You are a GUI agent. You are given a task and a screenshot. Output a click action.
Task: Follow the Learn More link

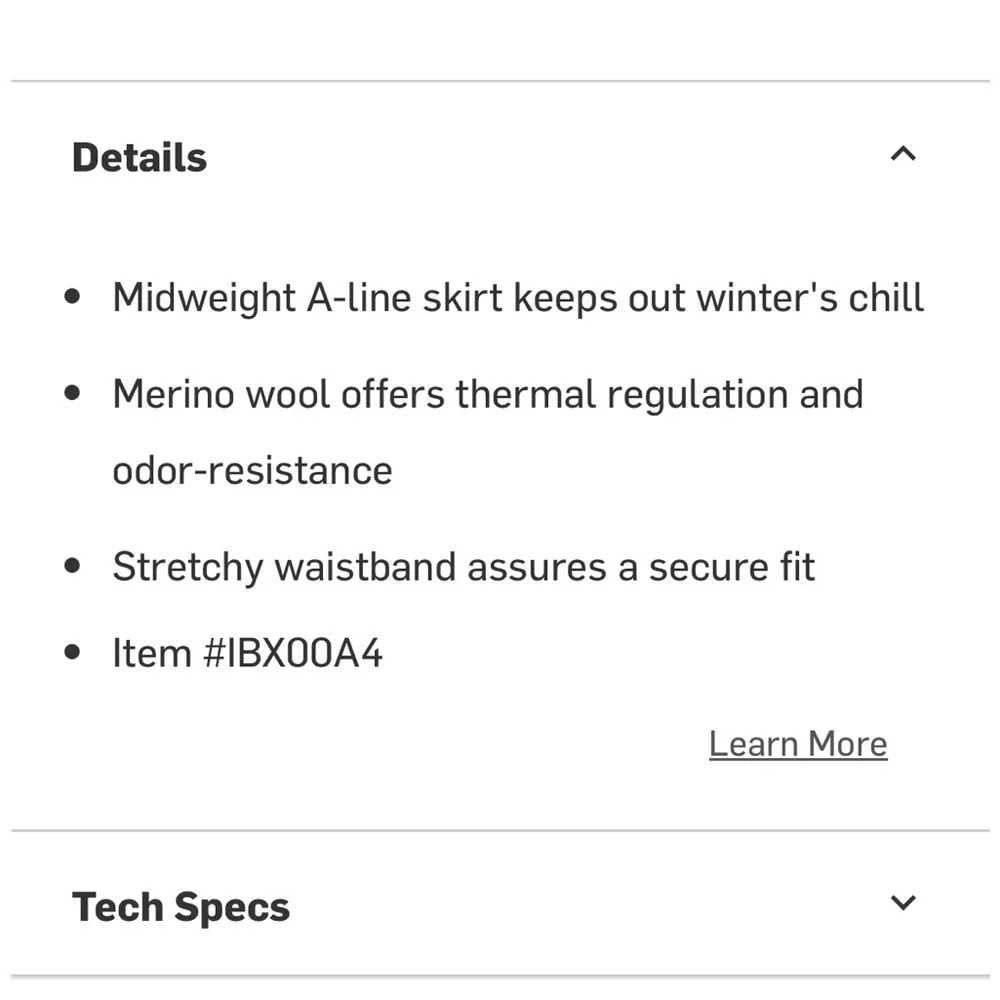(x=798, y=744)
